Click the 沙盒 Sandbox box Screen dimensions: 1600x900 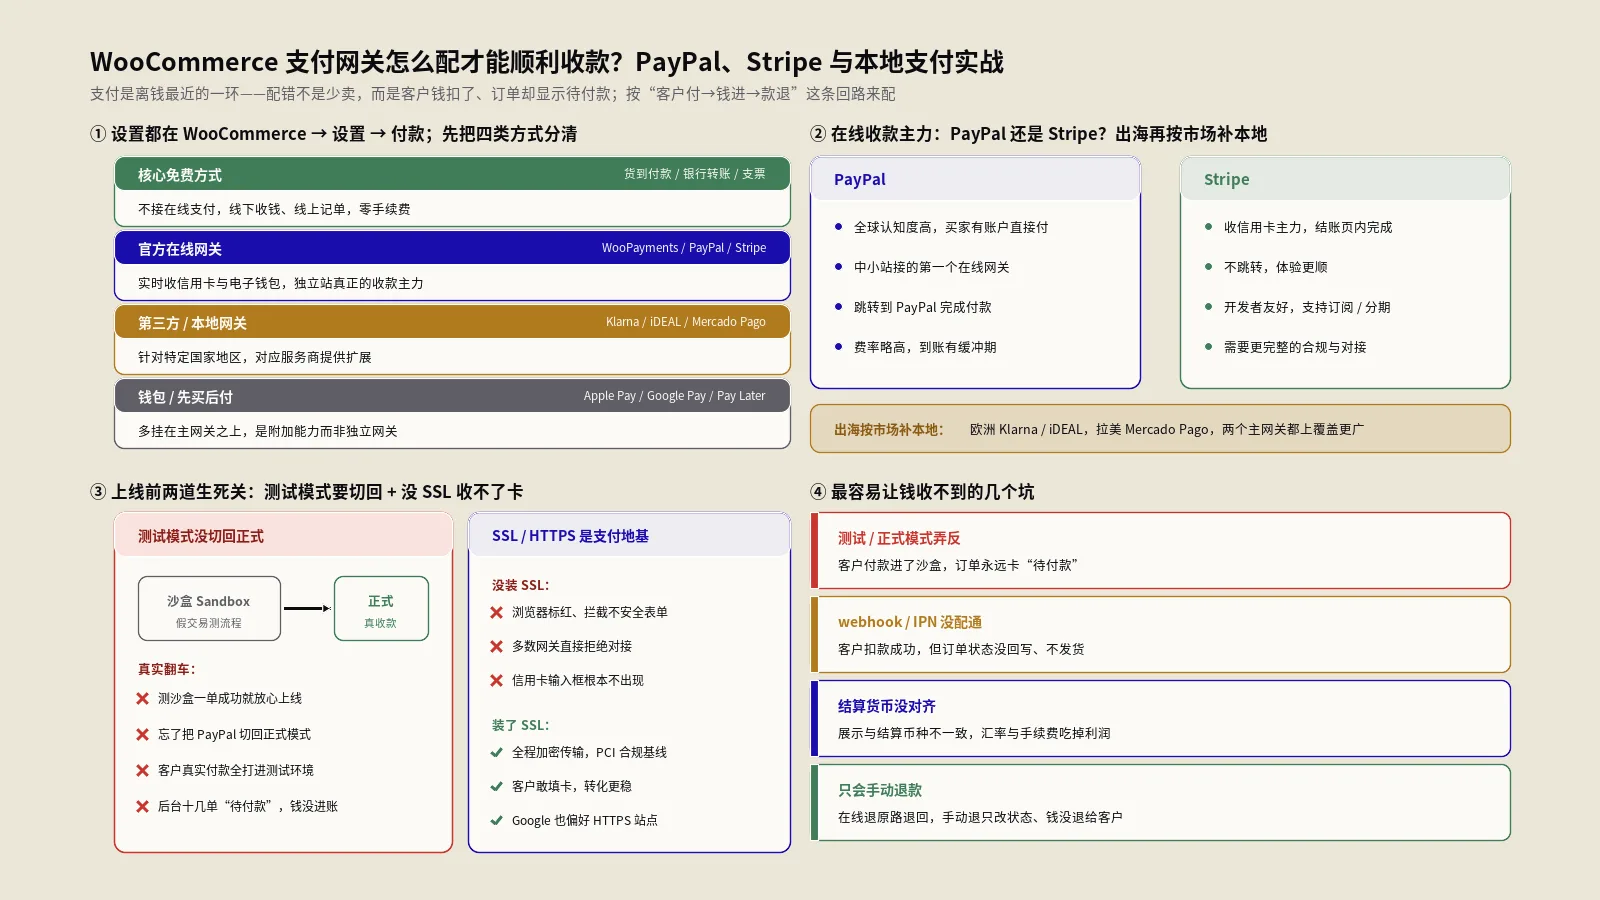click(x=209, y=608)
